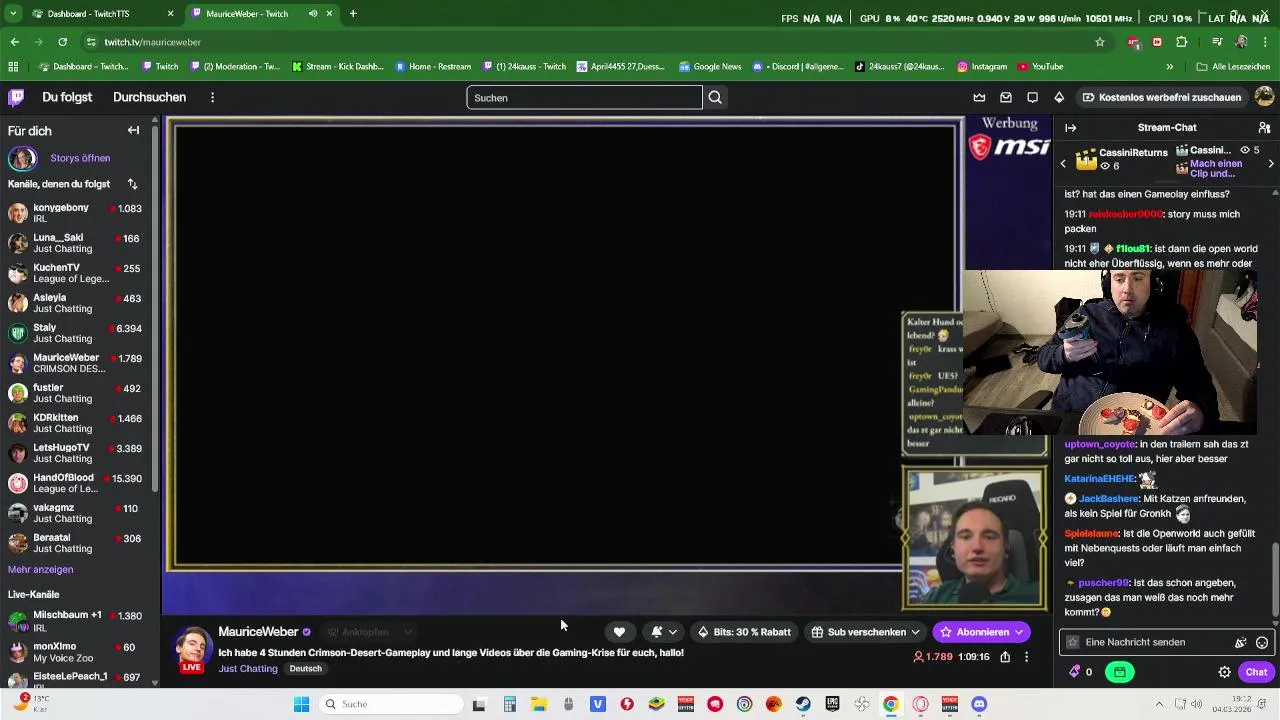The width and height of the screenshot is (1280, 720).
Task: Click the Deutsch language tag
Action: coord(306,668)
